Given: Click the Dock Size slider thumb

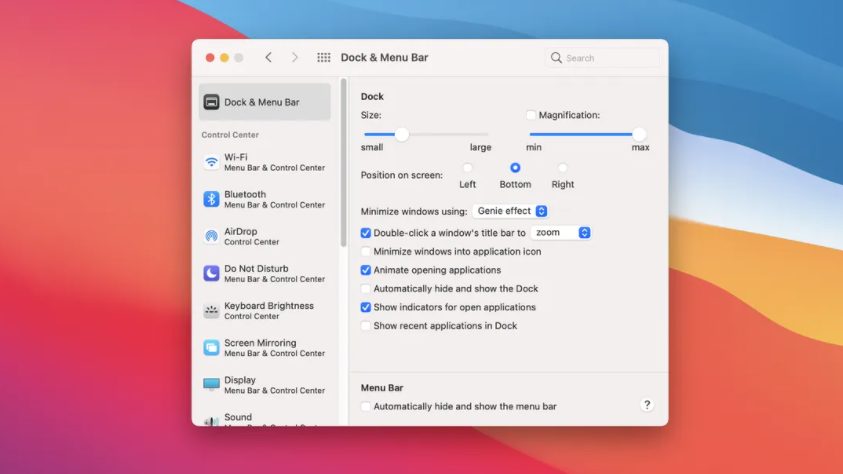Looking at the screenshot, I should click(402, 134).
